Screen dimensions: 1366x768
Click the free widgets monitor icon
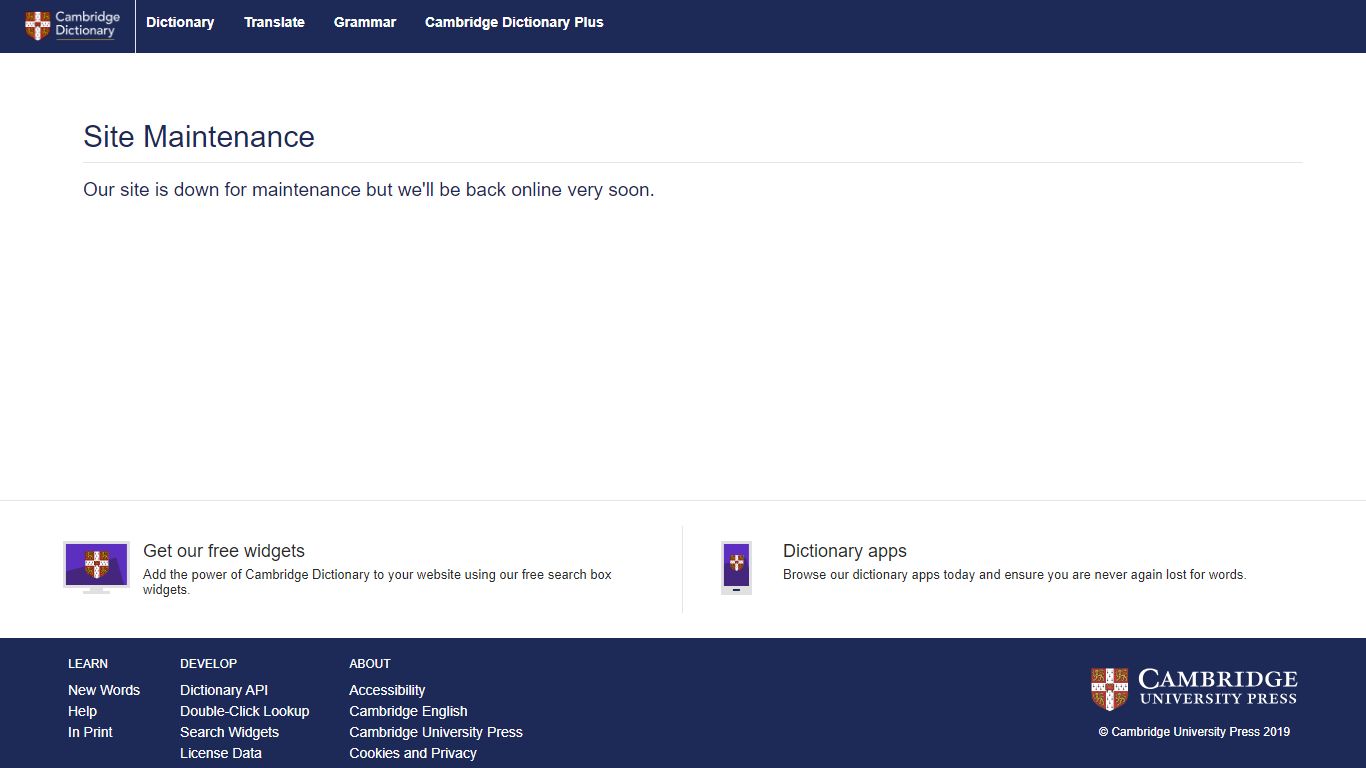[96, 568]
